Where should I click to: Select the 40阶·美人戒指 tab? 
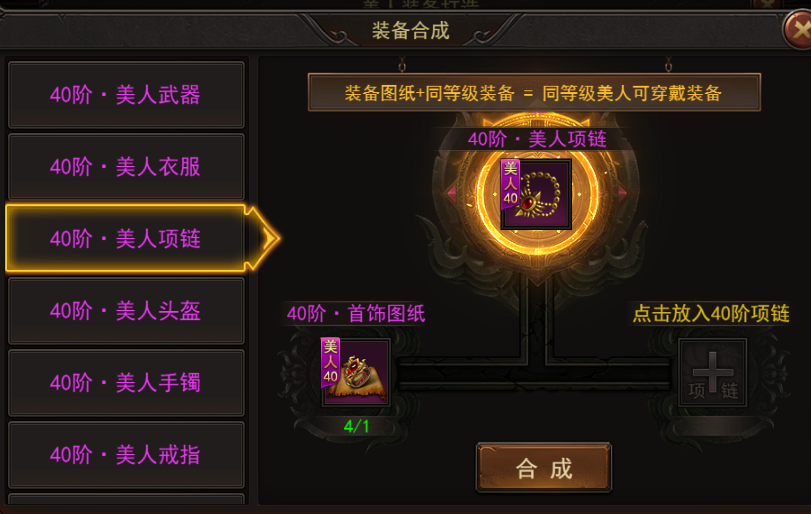pos(126,455)
